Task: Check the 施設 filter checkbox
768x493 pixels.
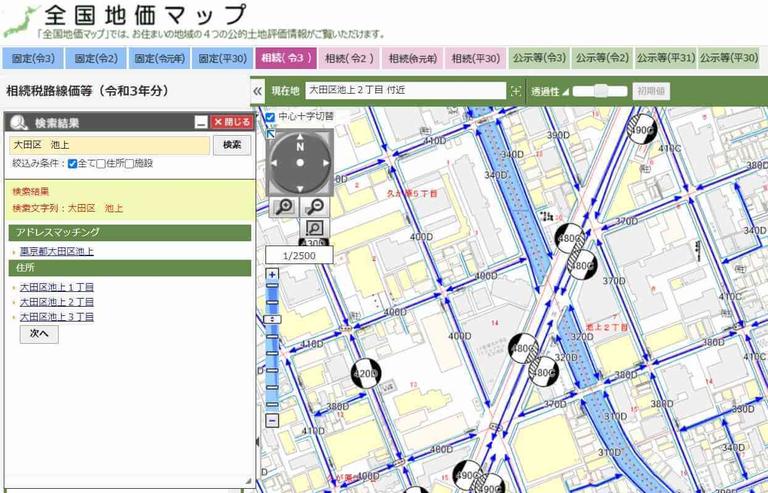Action: point(129,164)
